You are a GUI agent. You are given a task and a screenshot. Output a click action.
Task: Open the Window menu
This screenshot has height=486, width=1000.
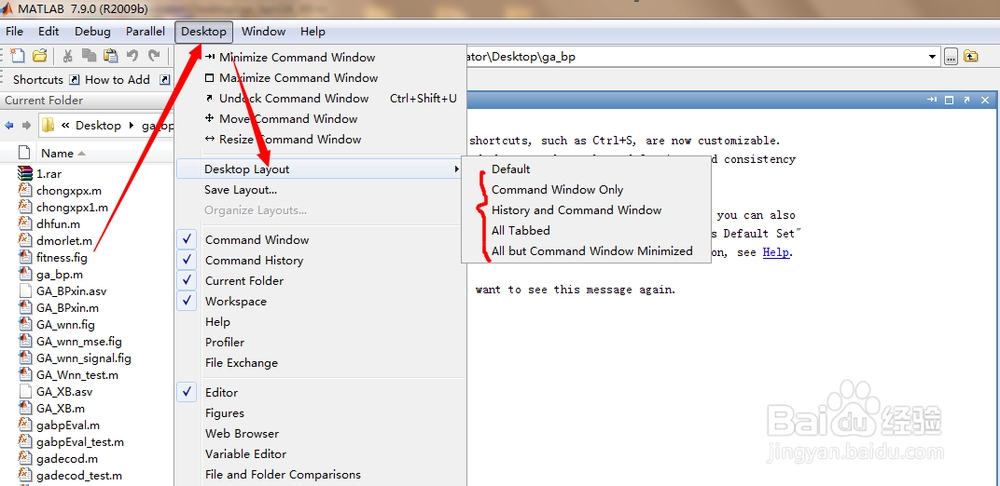coord(263,31)
